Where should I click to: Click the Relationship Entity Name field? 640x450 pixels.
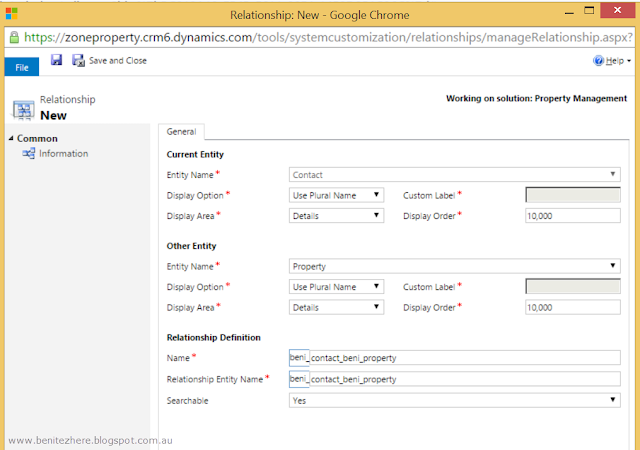pos(454,379)
